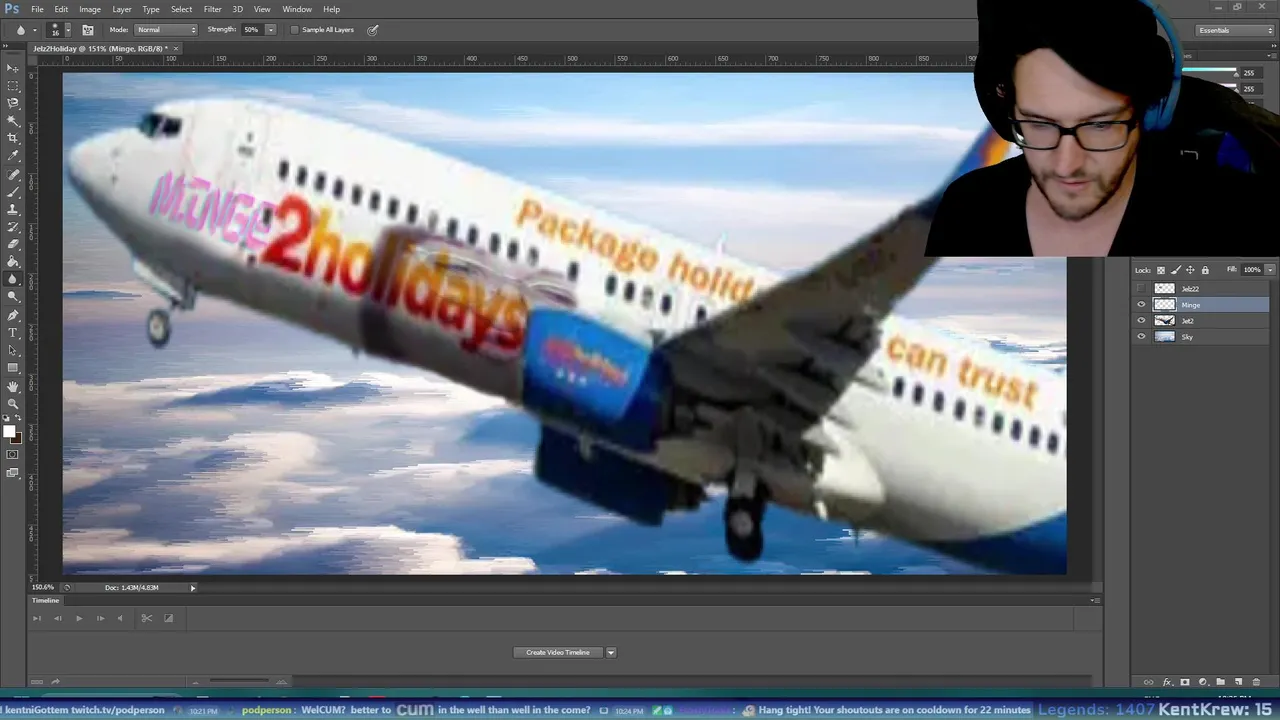Play the timeline
Screen dimensions: 1280x720
tap(79, 618)
